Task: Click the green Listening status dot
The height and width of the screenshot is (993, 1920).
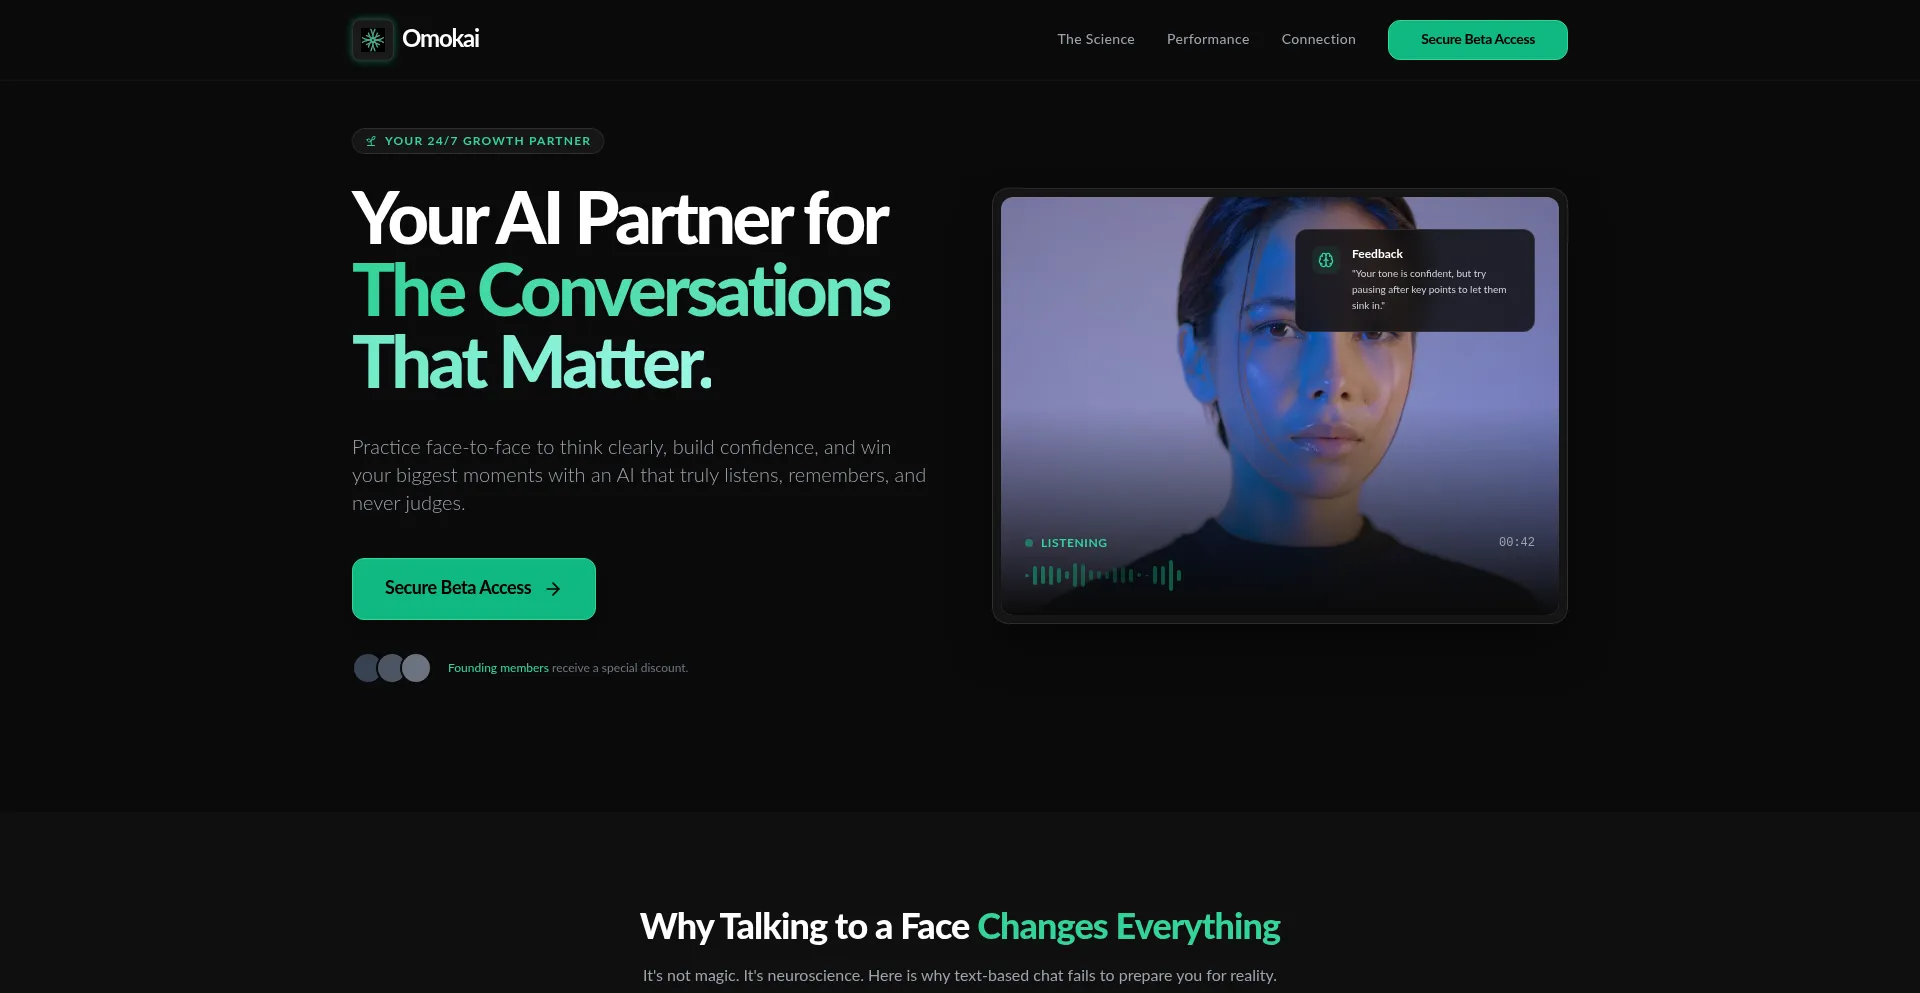Action: pos(1028,543)
